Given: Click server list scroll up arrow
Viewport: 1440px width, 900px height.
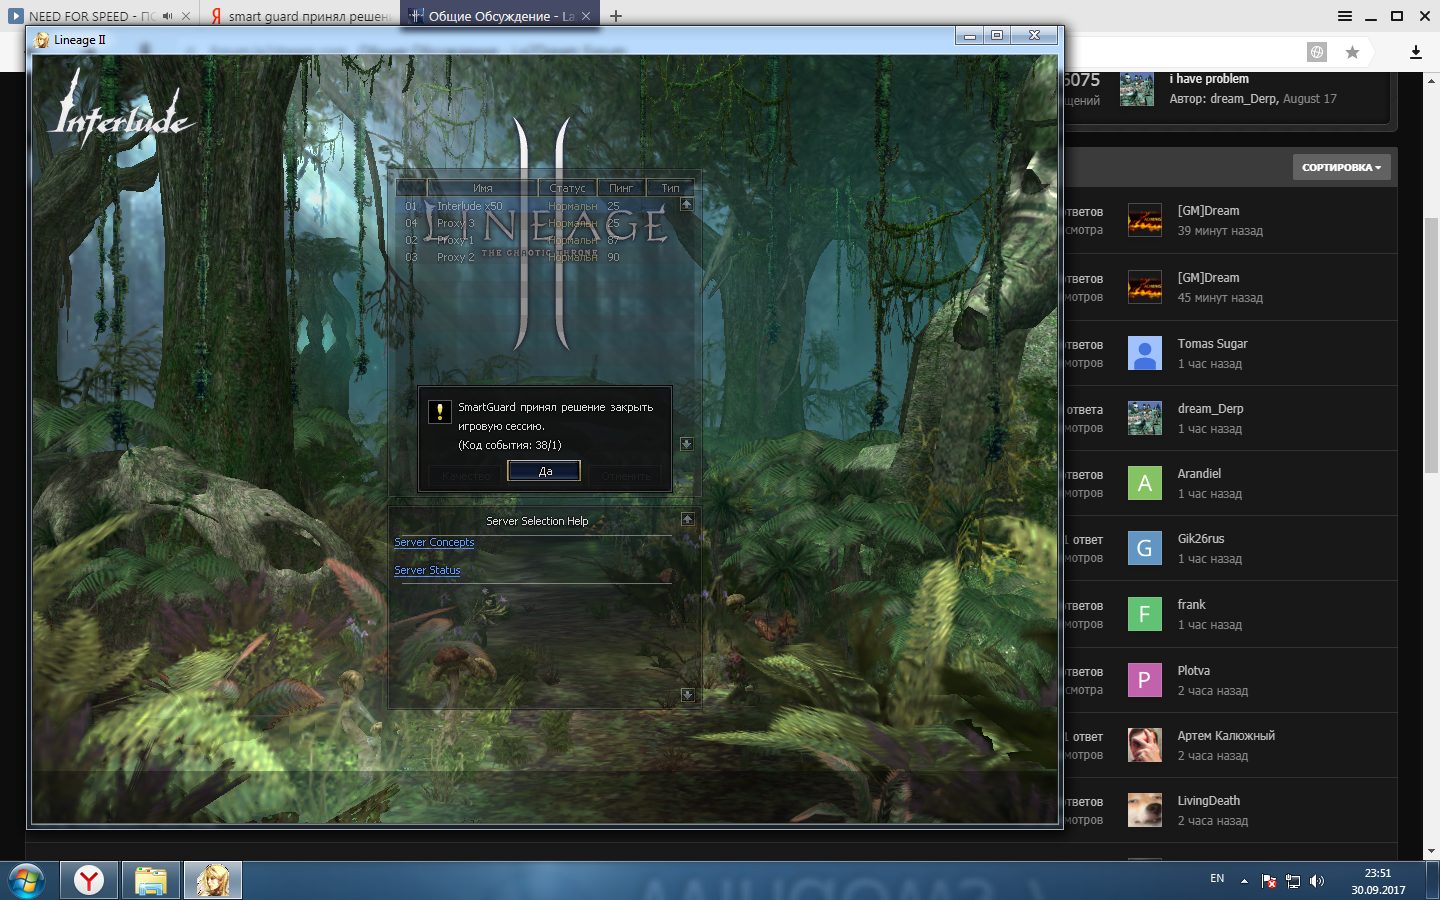Looking at the screenshot, I should click(x=686, y=204).
